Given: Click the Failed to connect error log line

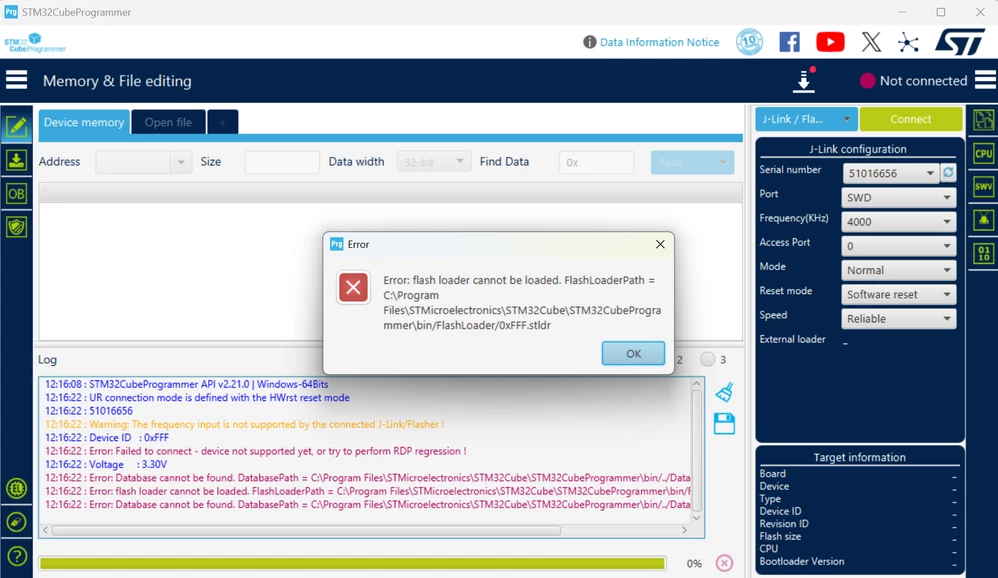Looking at the screenshot, I should click(255, 451).
